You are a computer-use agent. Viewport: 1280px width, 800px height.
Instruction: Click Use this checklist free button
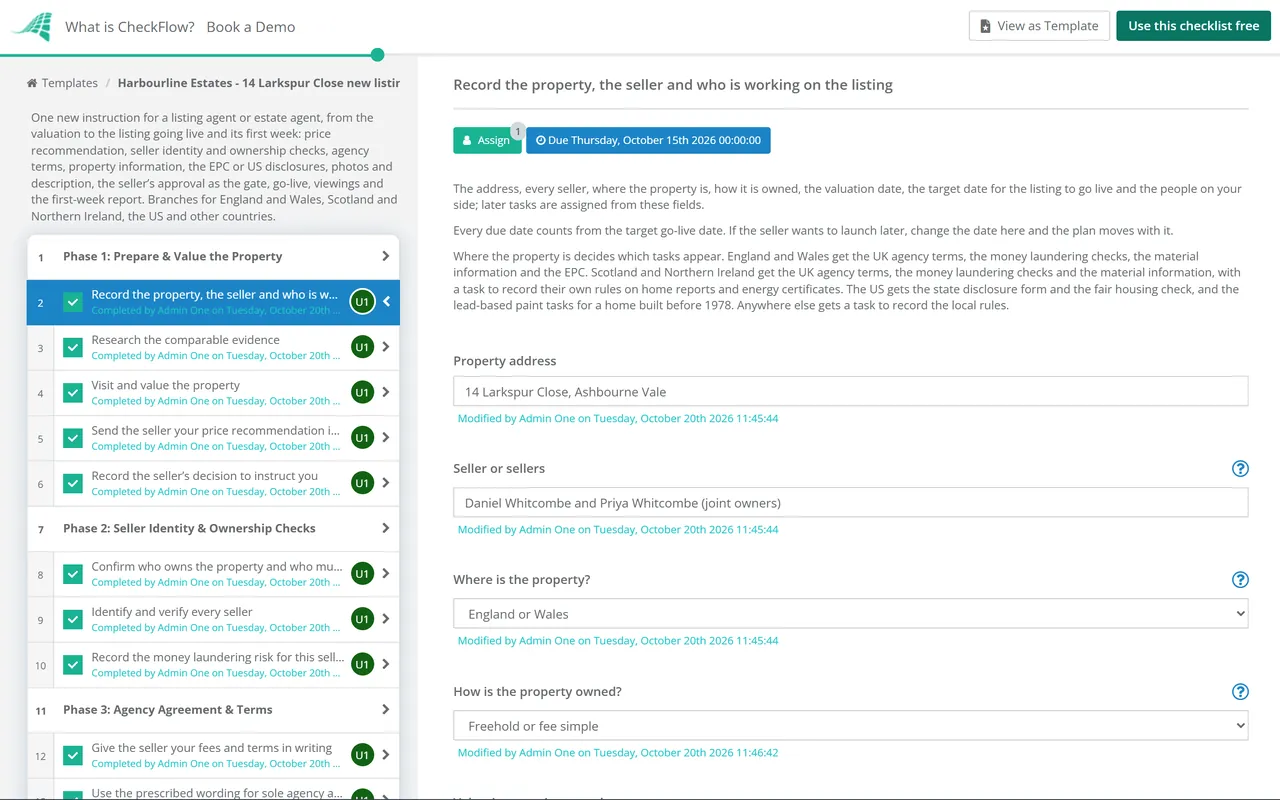[x=1193, y=26]
